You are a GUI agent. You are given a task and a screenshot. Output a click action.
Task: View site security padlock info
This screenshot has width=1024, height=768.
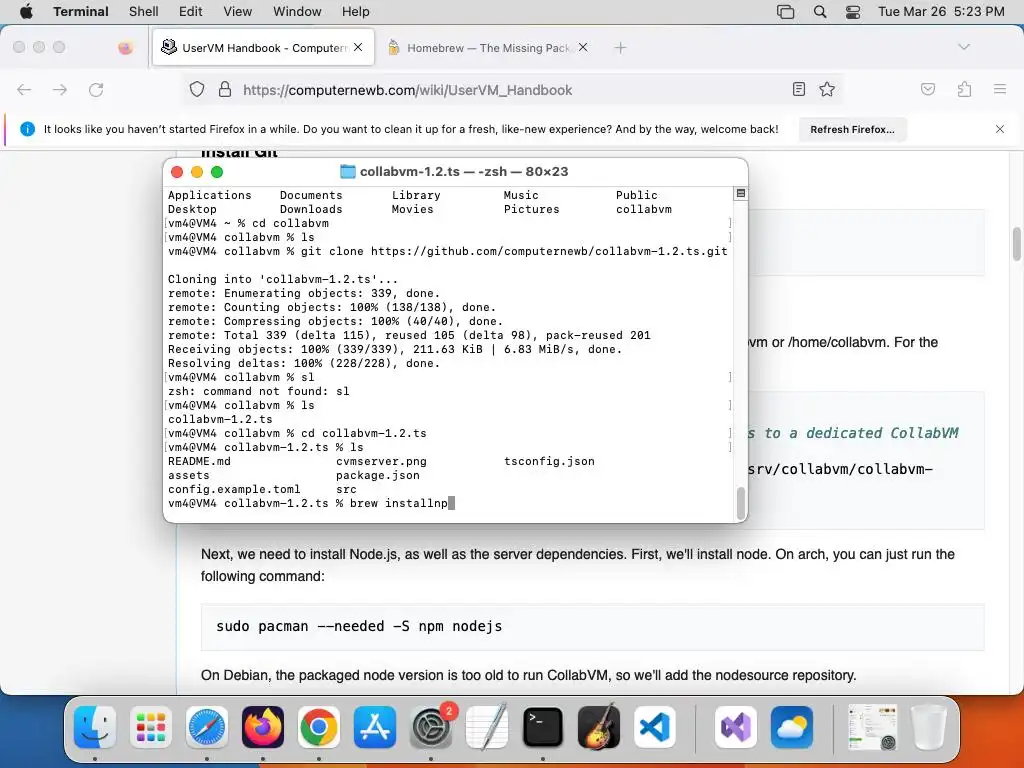(x=225, y=89)
